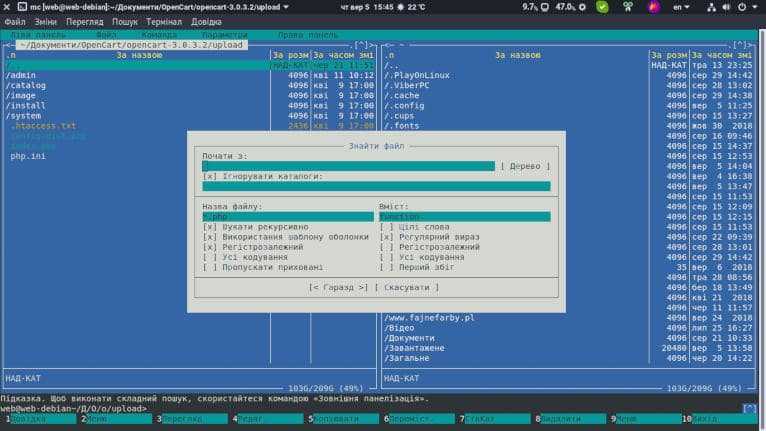This screenshot has height=431, width=766.
Task: Click the [^] arrow on the right panel
Action: coord(740,45)
